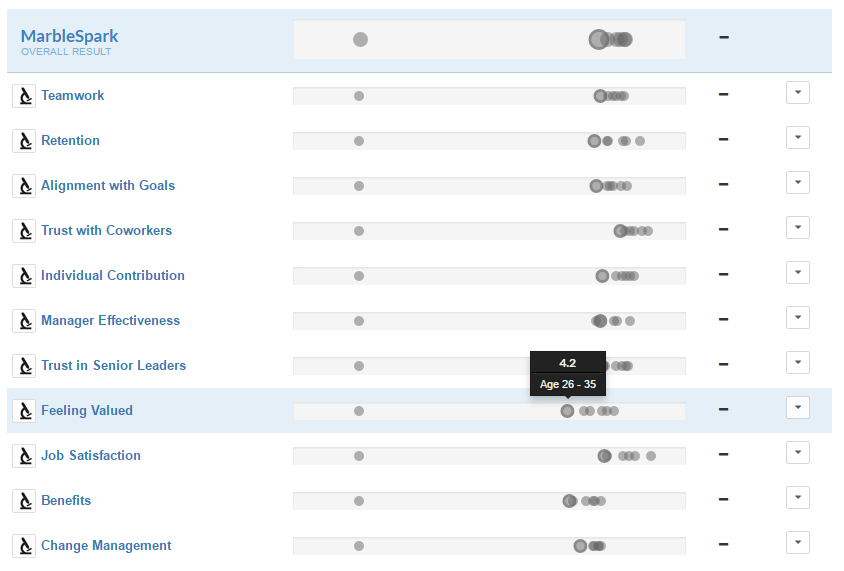Open the MarbleSpark overall result link

[69, 36]
